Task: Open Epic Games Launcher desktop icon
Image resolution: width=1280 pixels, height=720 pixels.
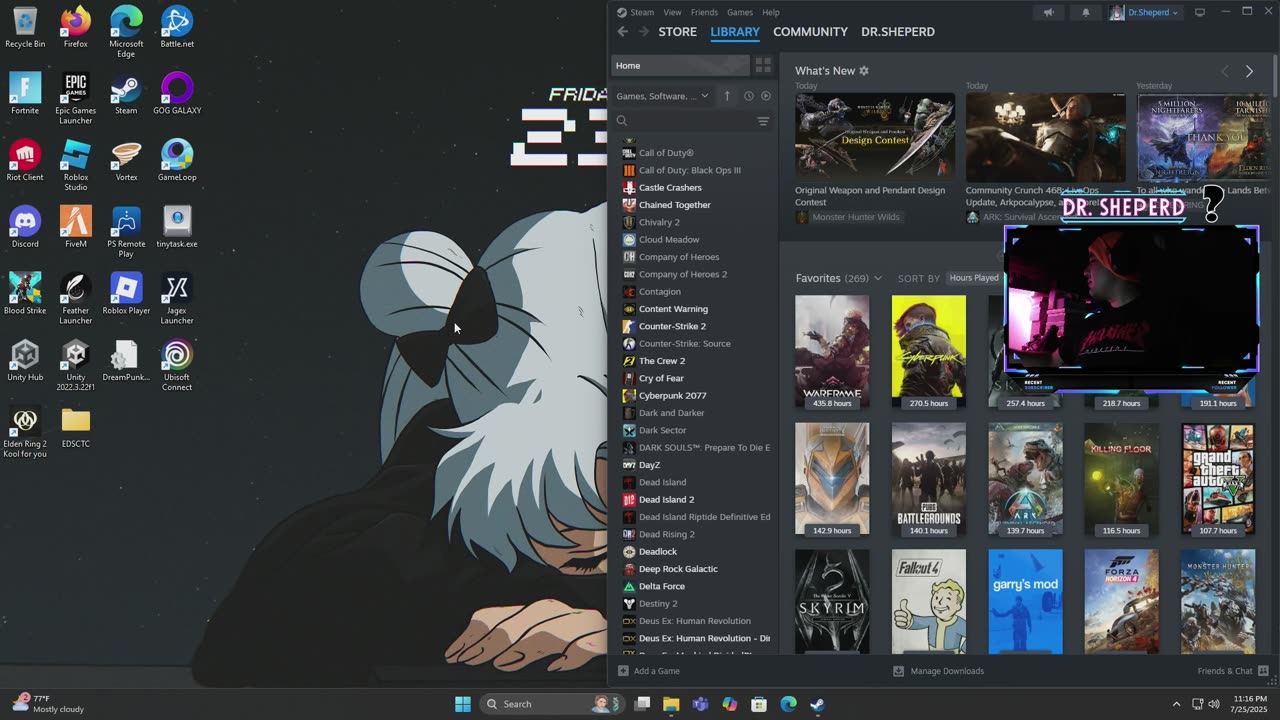Action: click(75, 99)
